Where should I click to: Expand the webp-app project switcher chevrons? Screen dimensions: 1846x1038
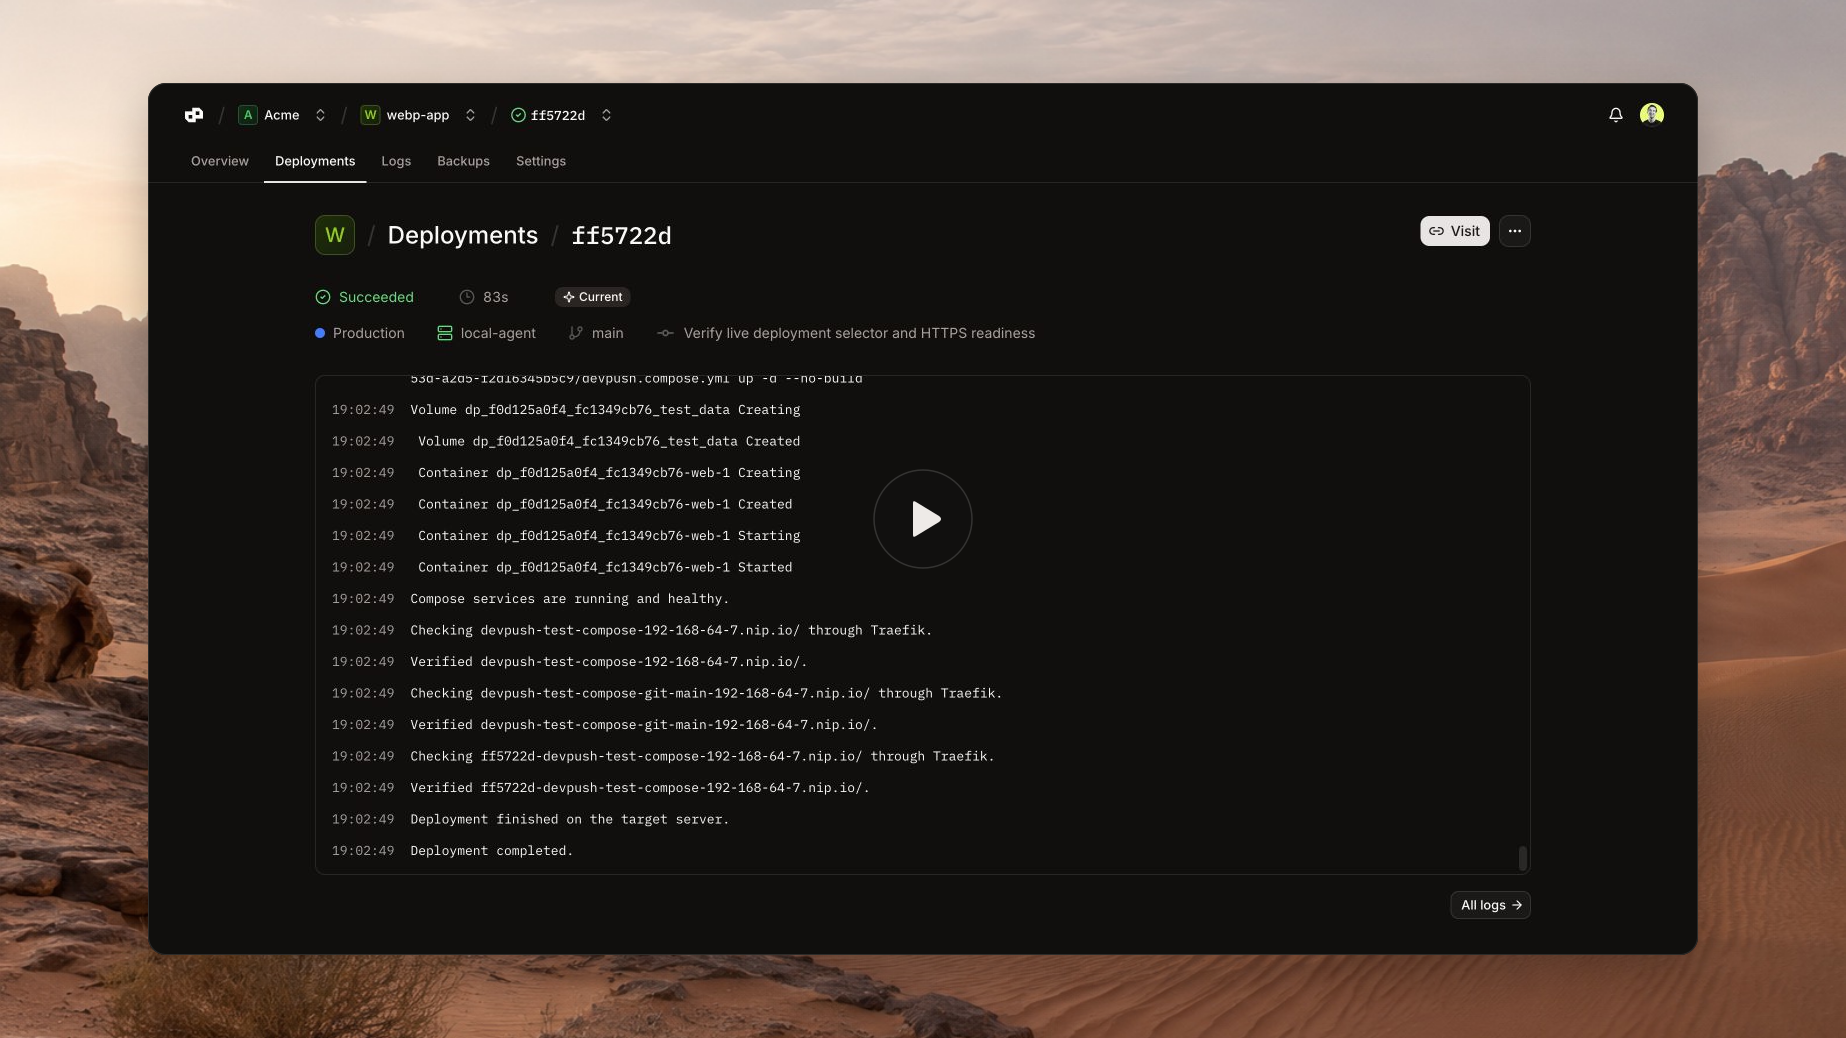click(x=470, y=115)
